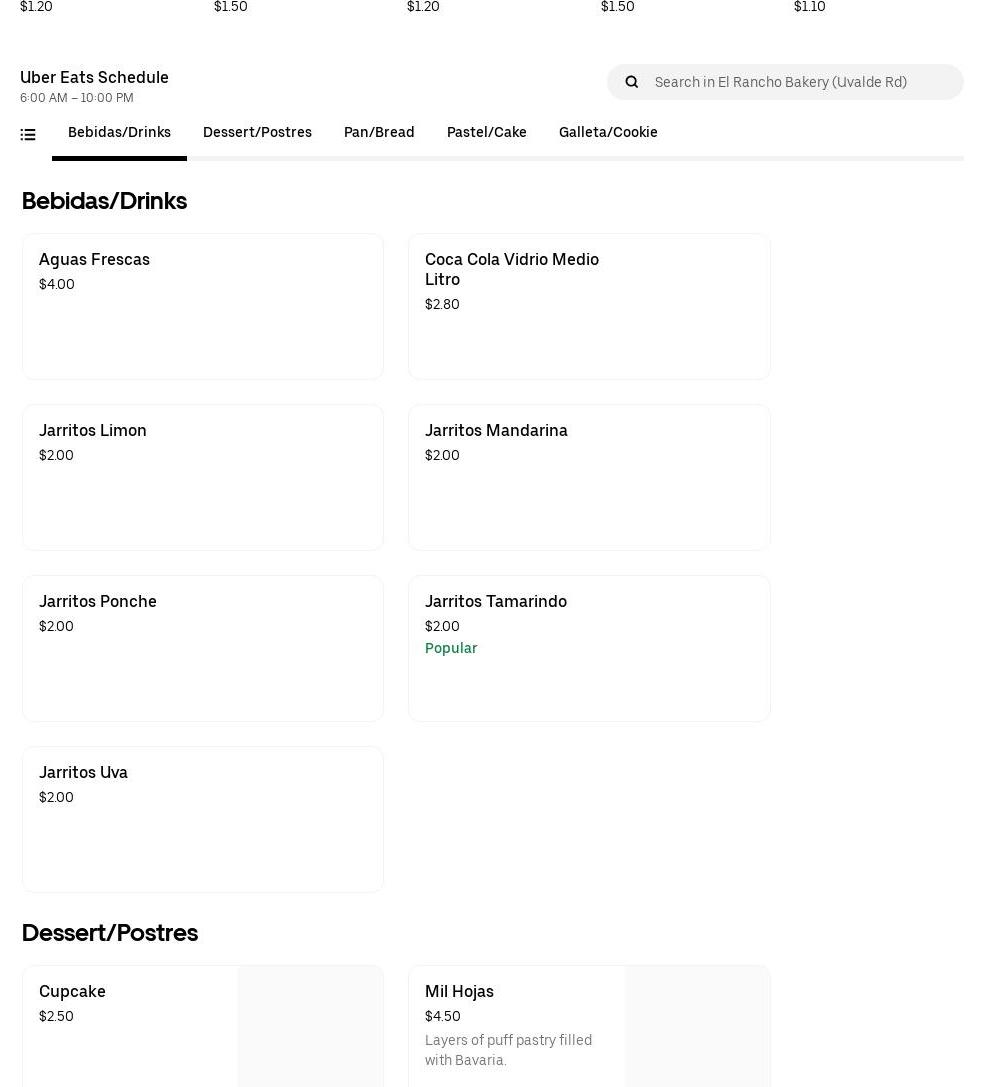Open Coca Cola Vidrio Medio Litro card
Viewport: 984px width, 1087px height.
[x=589, y=306]
